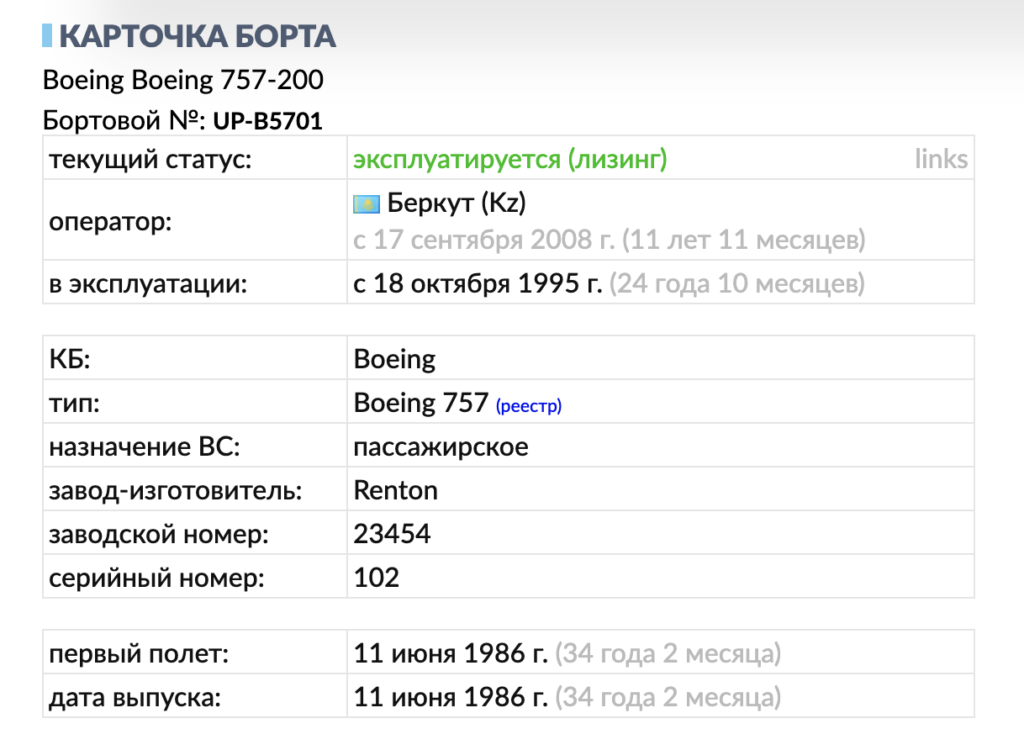The image size is (1024, 750).
Task: Click the 'тип:' label
Action: coord(74,404)
